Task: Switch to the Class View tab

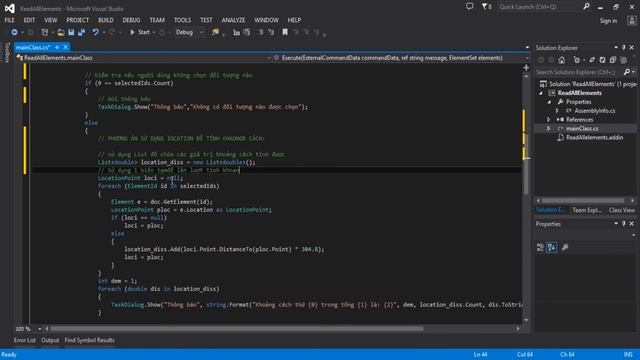Action: click(x=622, y=210)
